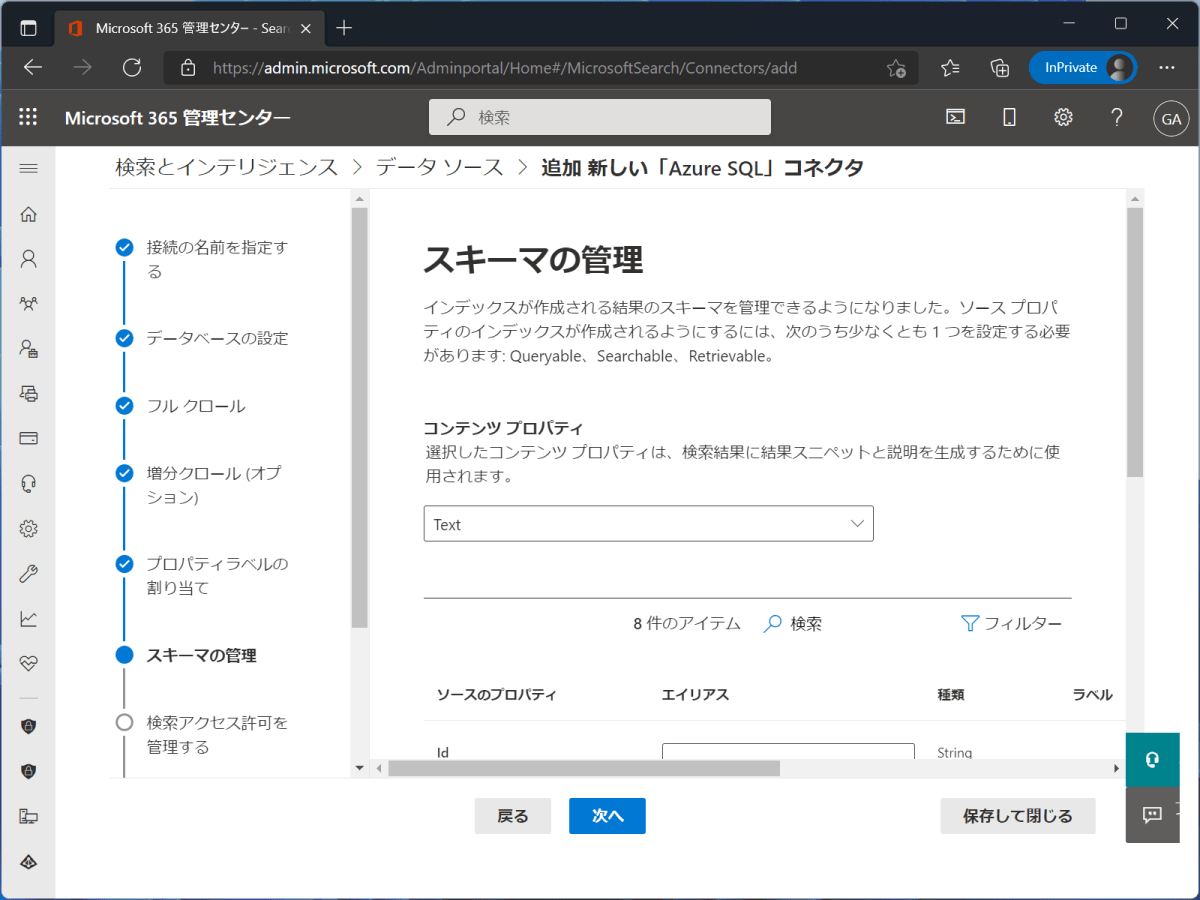Click the Microsoft 365 管理センター title
The image size is (1200, 900).
coord(178,118)
